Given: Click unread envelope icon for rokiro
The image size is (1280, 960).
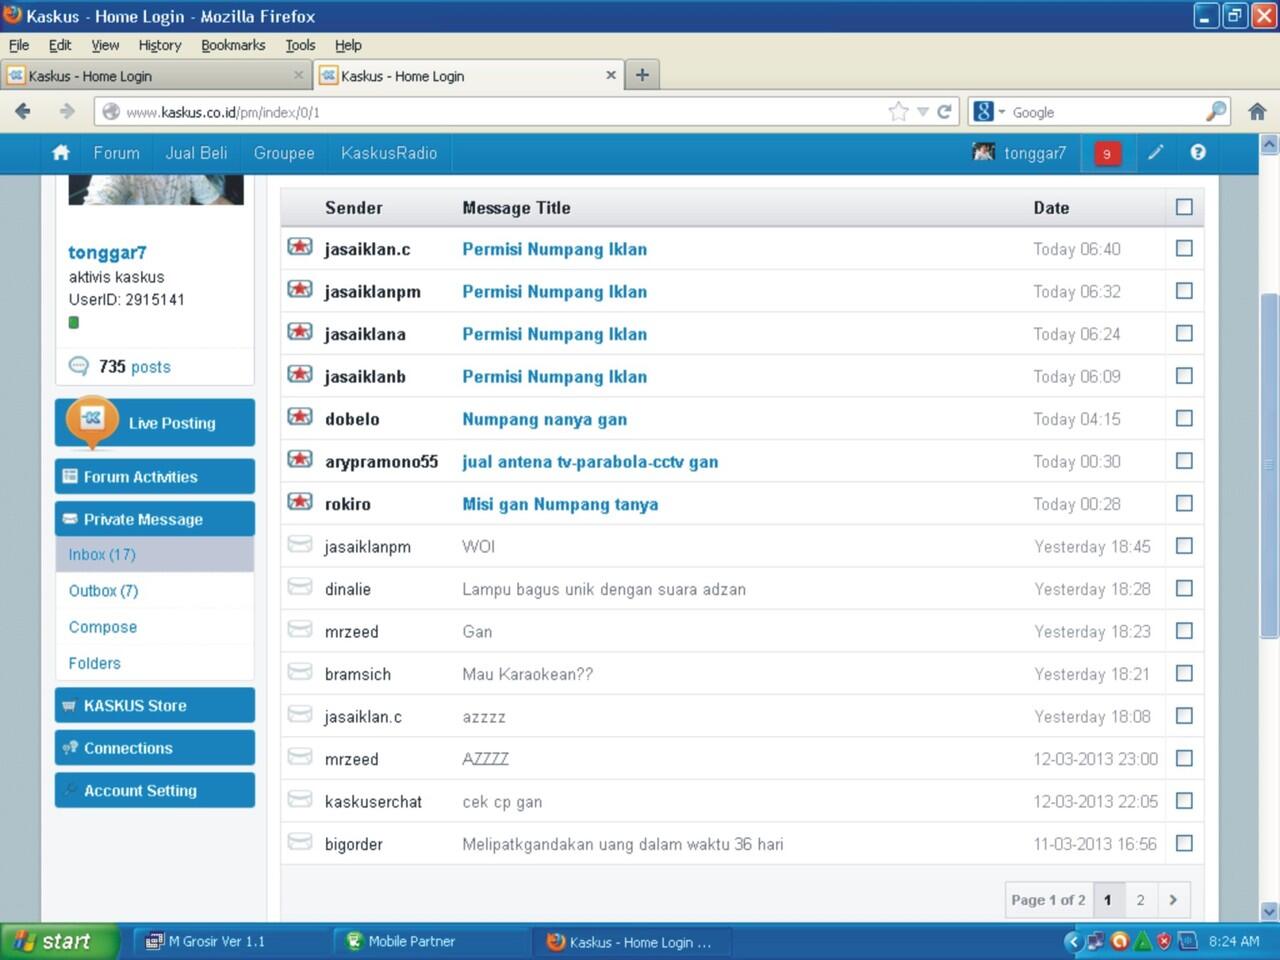Looking at the screenshot, I should point(300,502).
